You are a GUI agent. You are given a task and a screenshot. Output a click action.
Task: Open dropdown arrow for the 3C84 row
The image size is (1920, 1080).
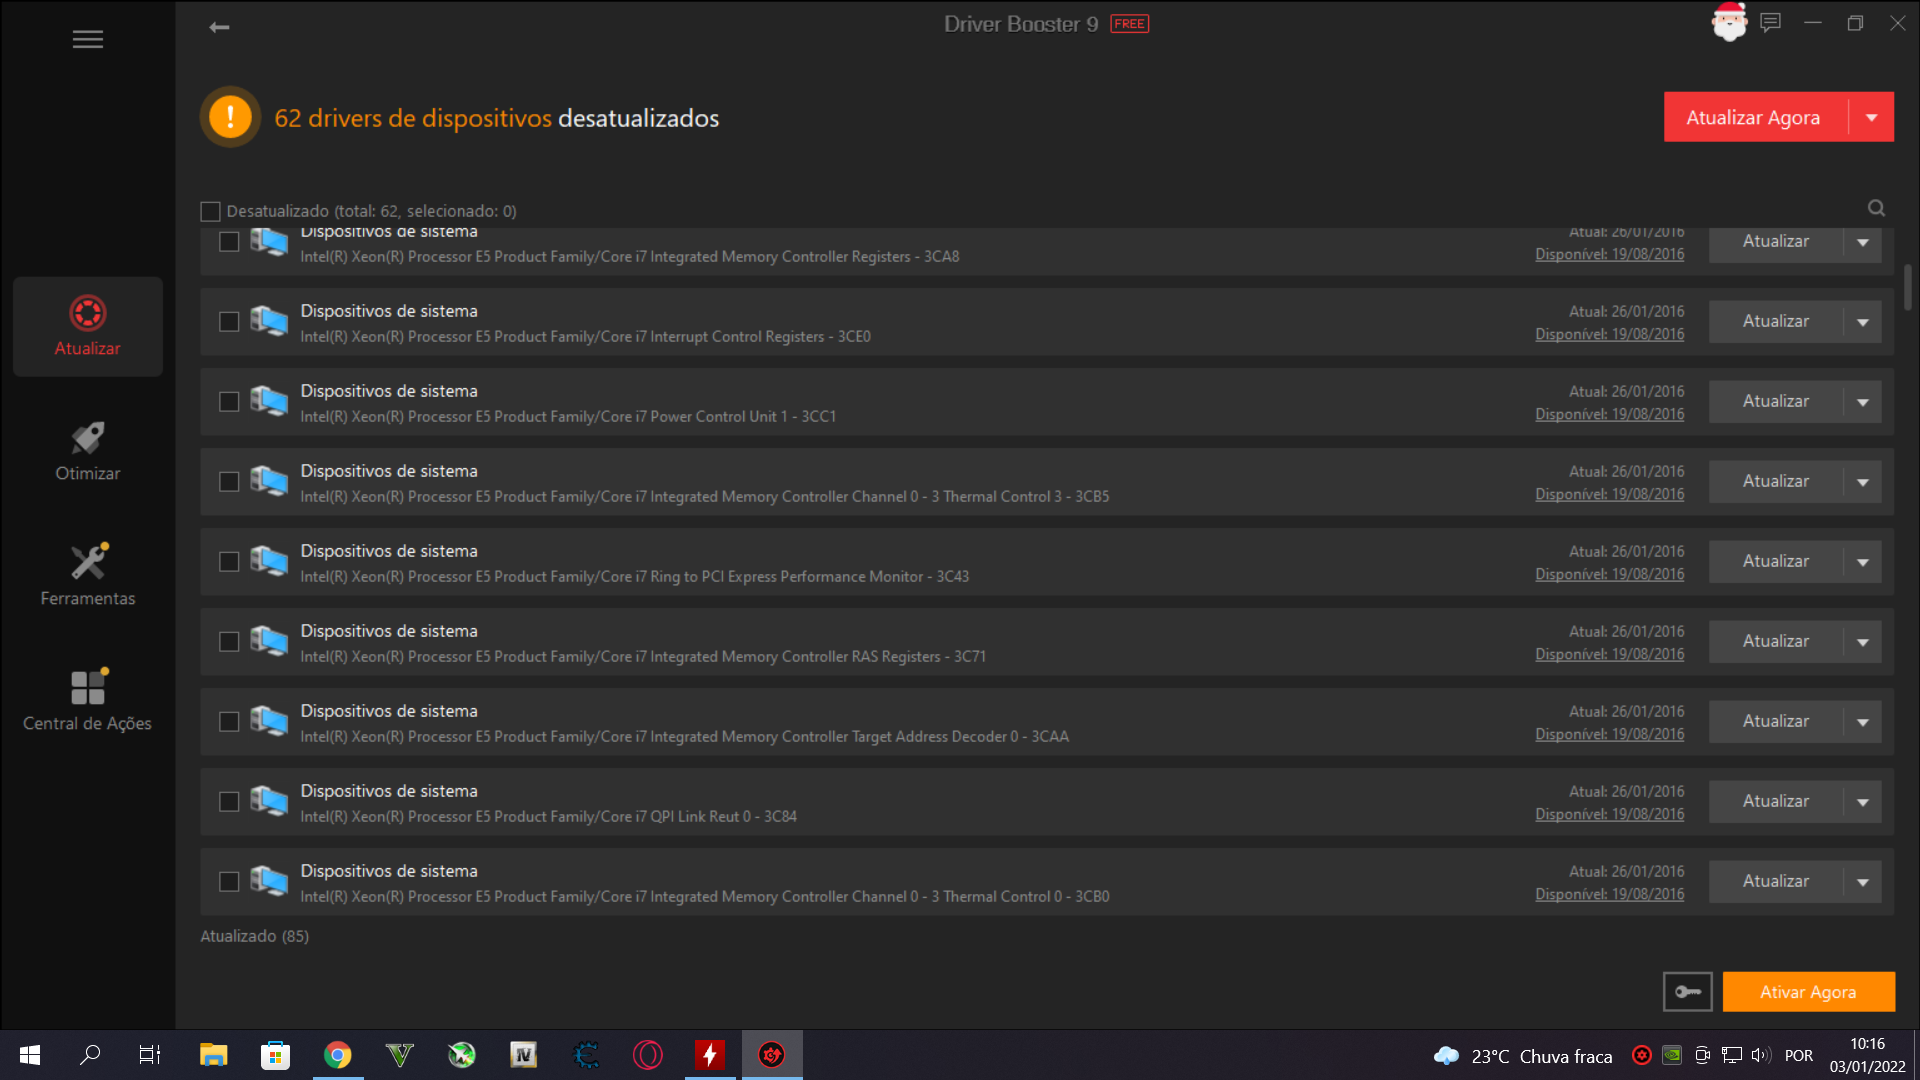click(x=1863, y=802)
